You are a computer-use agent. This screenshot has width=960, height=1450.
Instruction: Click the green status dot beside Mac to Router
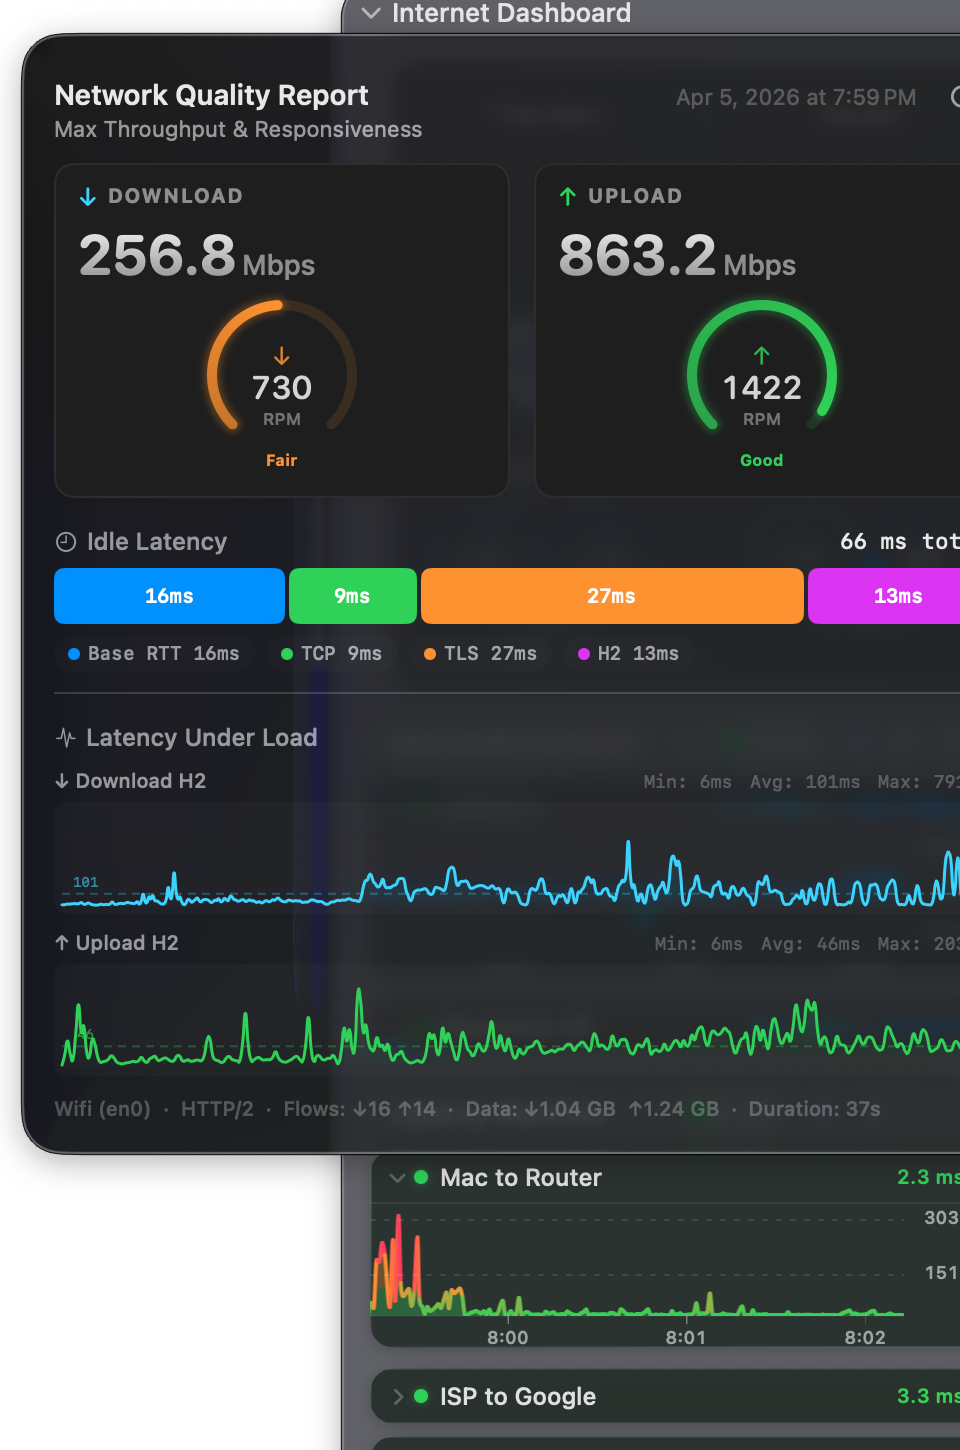point(421,1178)
